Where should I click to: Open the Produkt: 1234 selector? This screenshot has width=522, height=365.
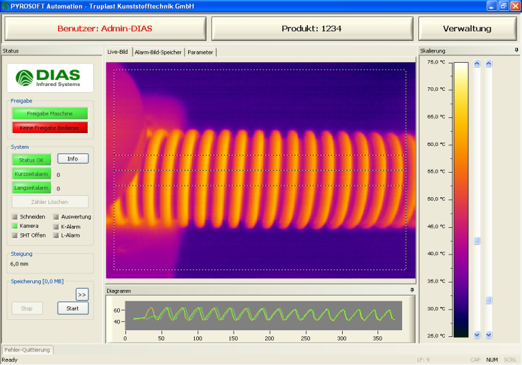click(x=312, y=29)
